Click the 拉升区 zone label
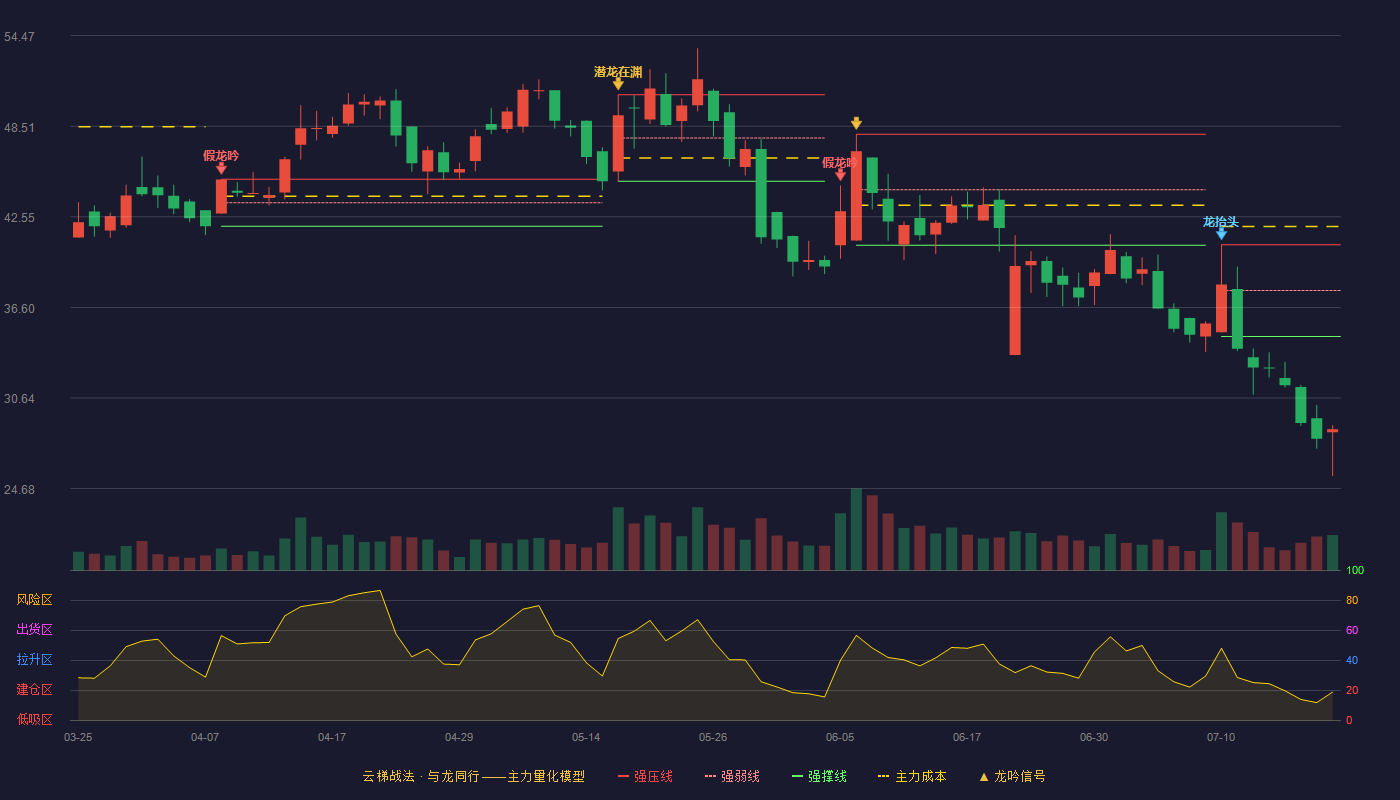 click(34, 660)
